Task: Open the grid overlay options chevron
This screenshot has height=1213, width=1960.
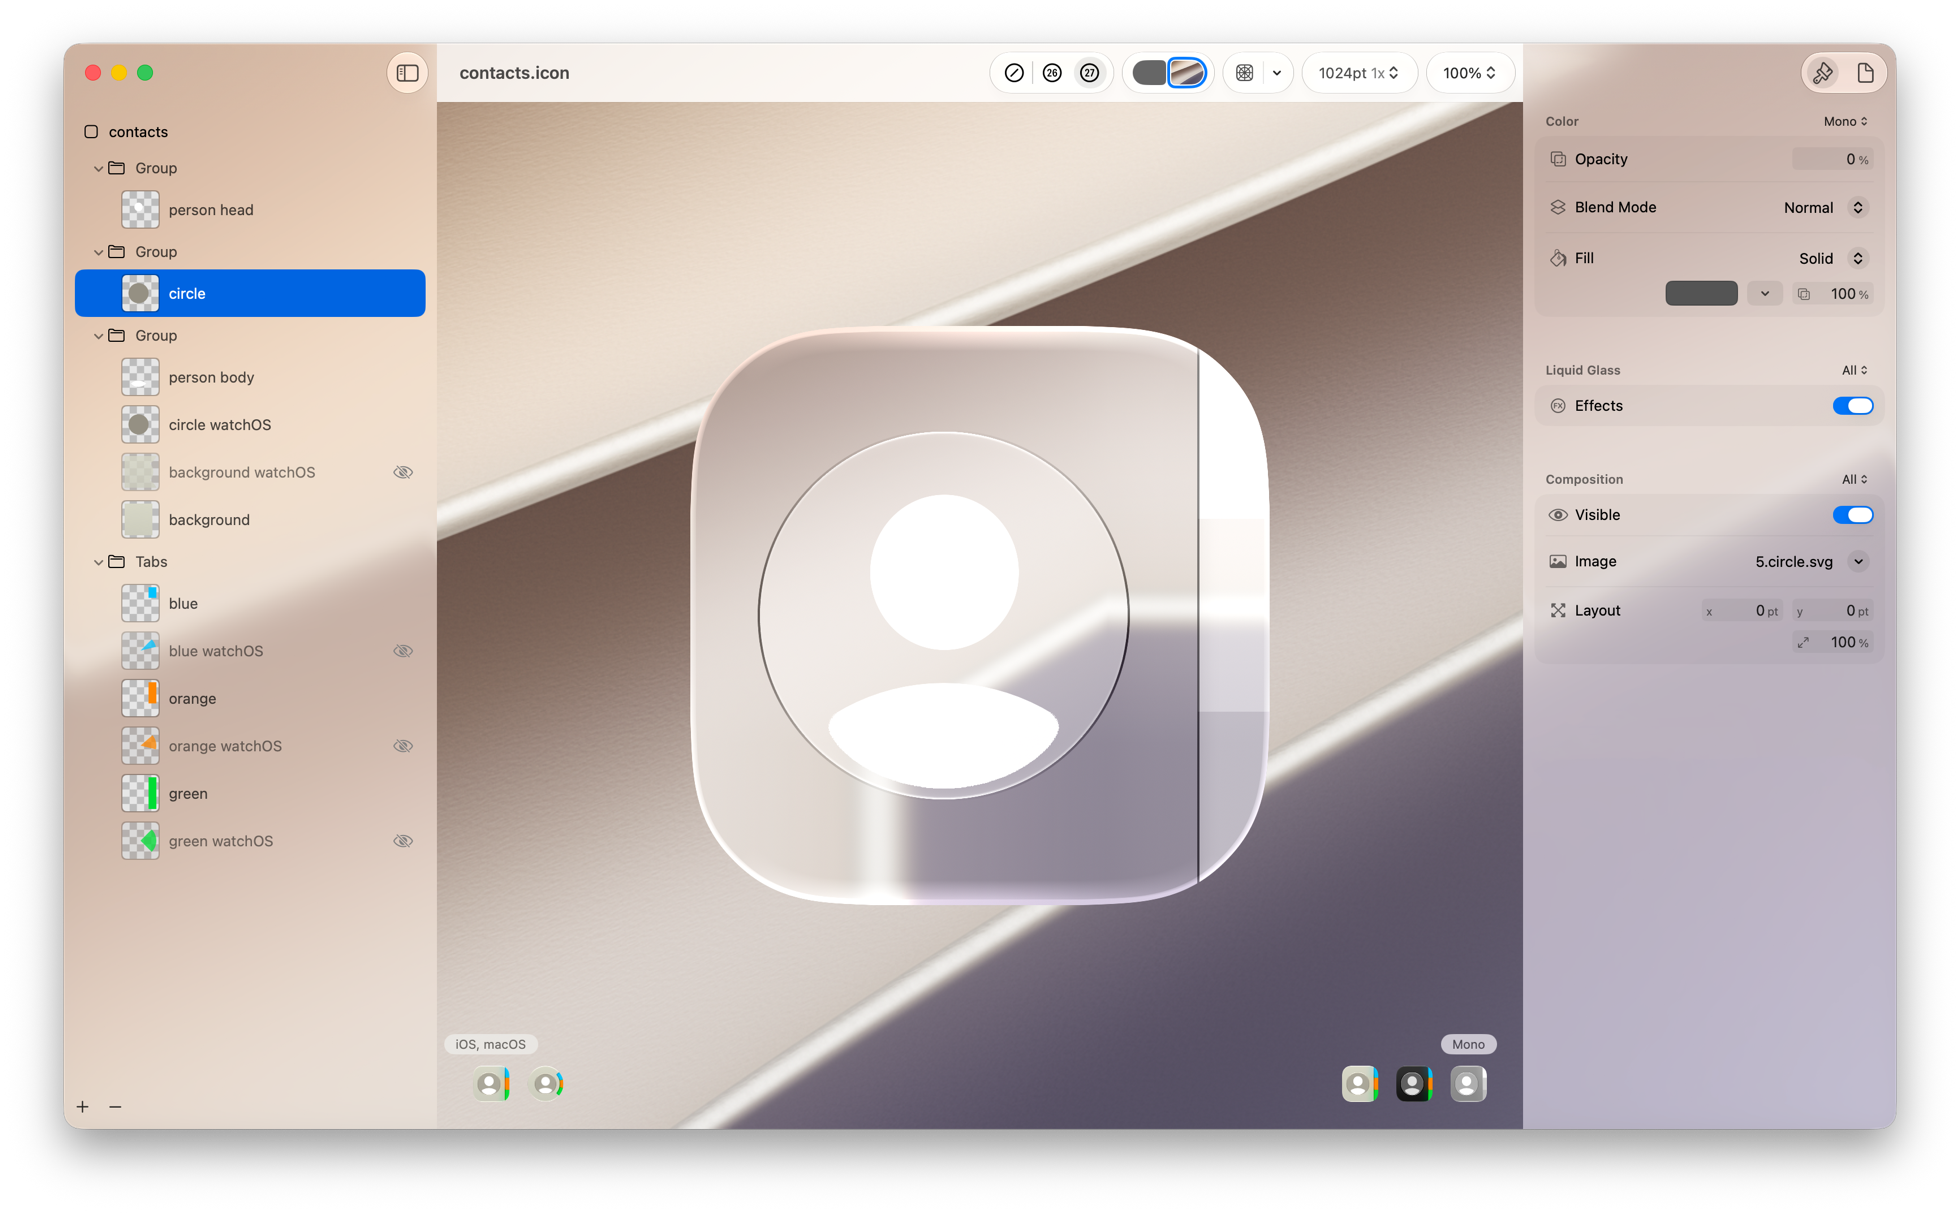Action: point(1277,73)
